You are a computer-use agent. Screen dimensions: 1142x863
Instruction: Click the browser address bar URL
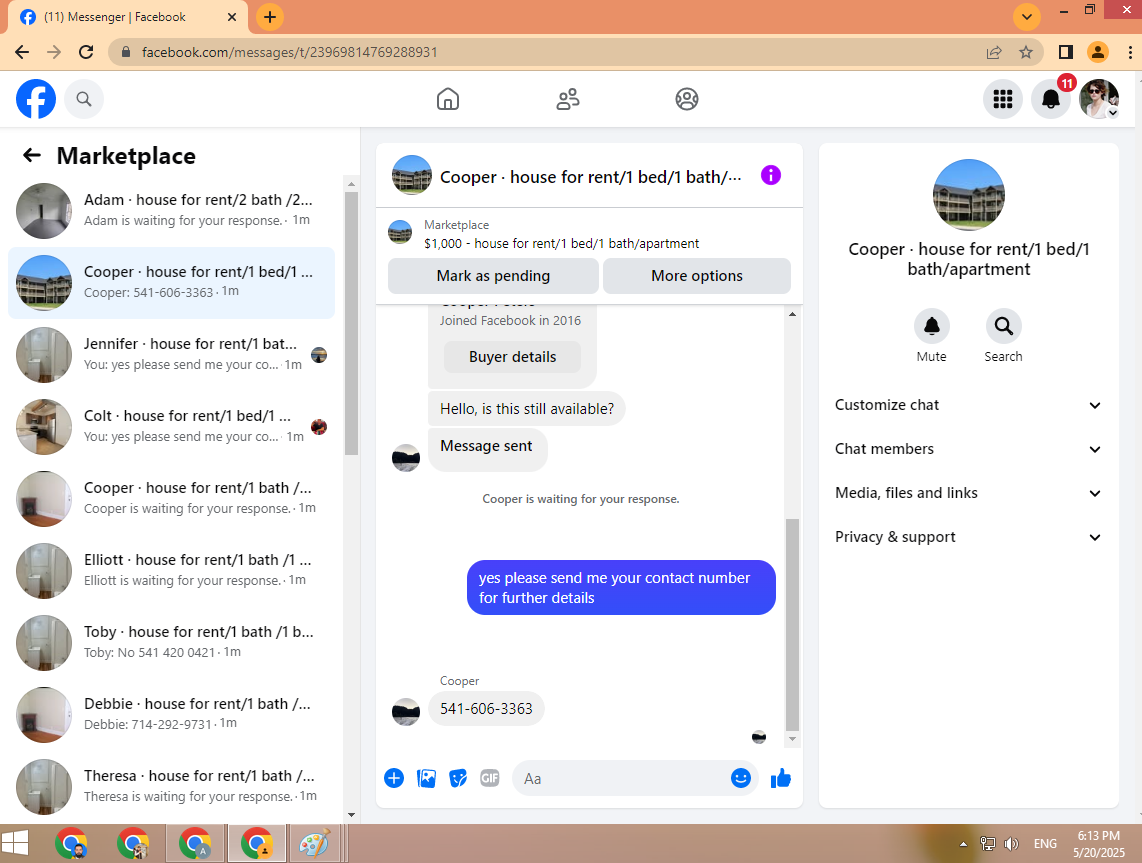point(289,52)
